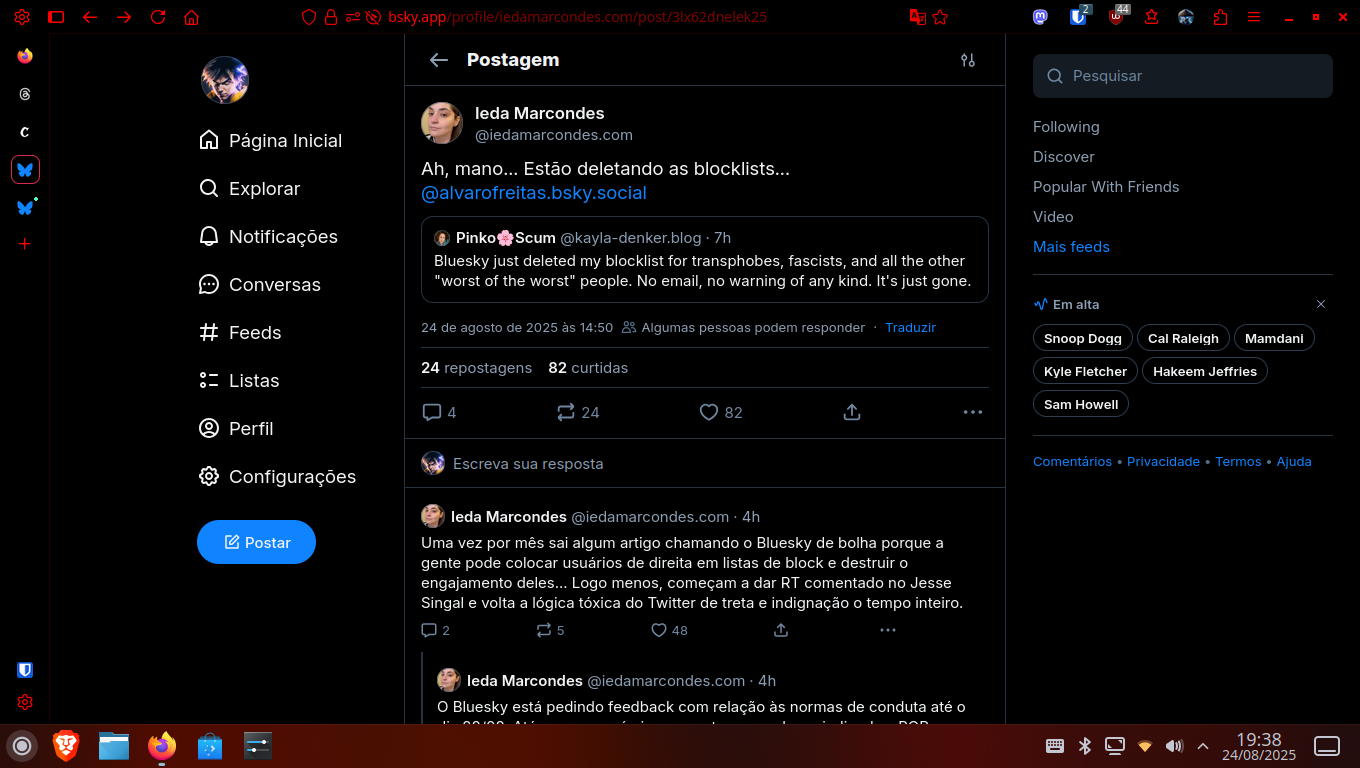Open more options on the 4h reply

pyautogui.click(x=888, y=630)
